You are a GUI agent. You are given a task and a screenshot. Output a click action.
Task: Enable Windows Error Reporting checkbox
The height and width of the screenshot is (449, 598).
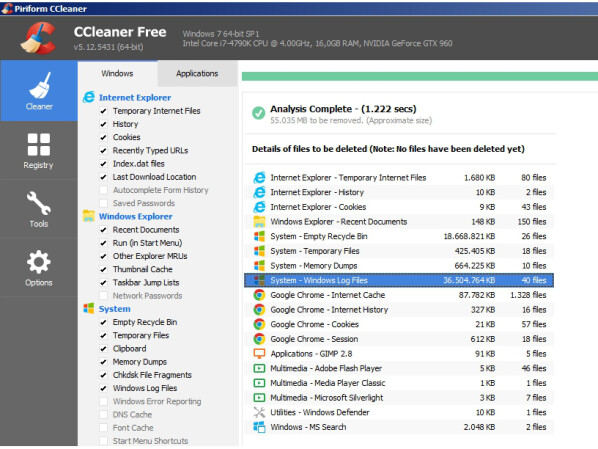103,401
